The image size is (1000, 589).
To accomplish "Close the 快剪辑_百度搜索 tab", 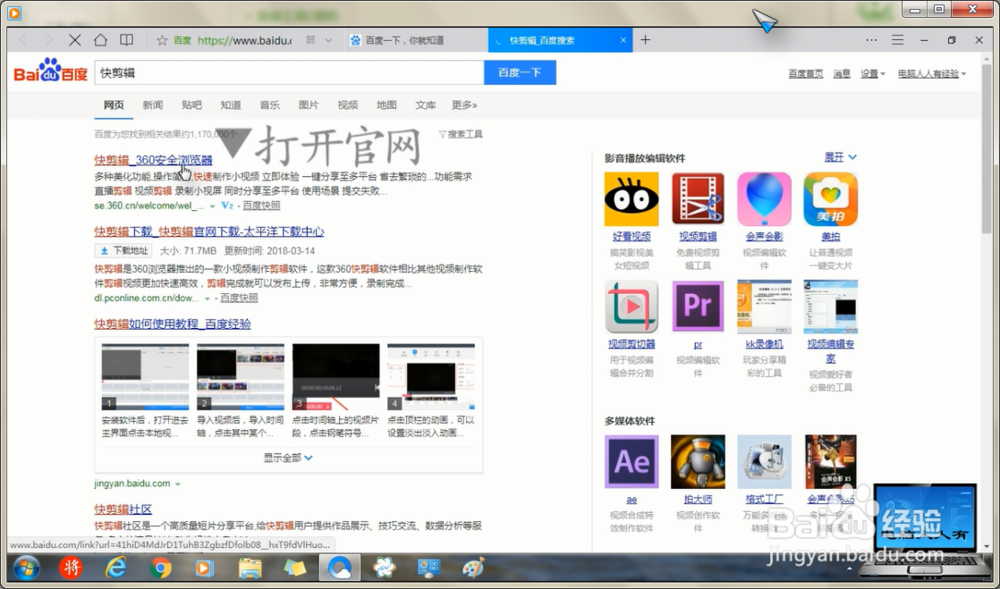I will [623, 40].
